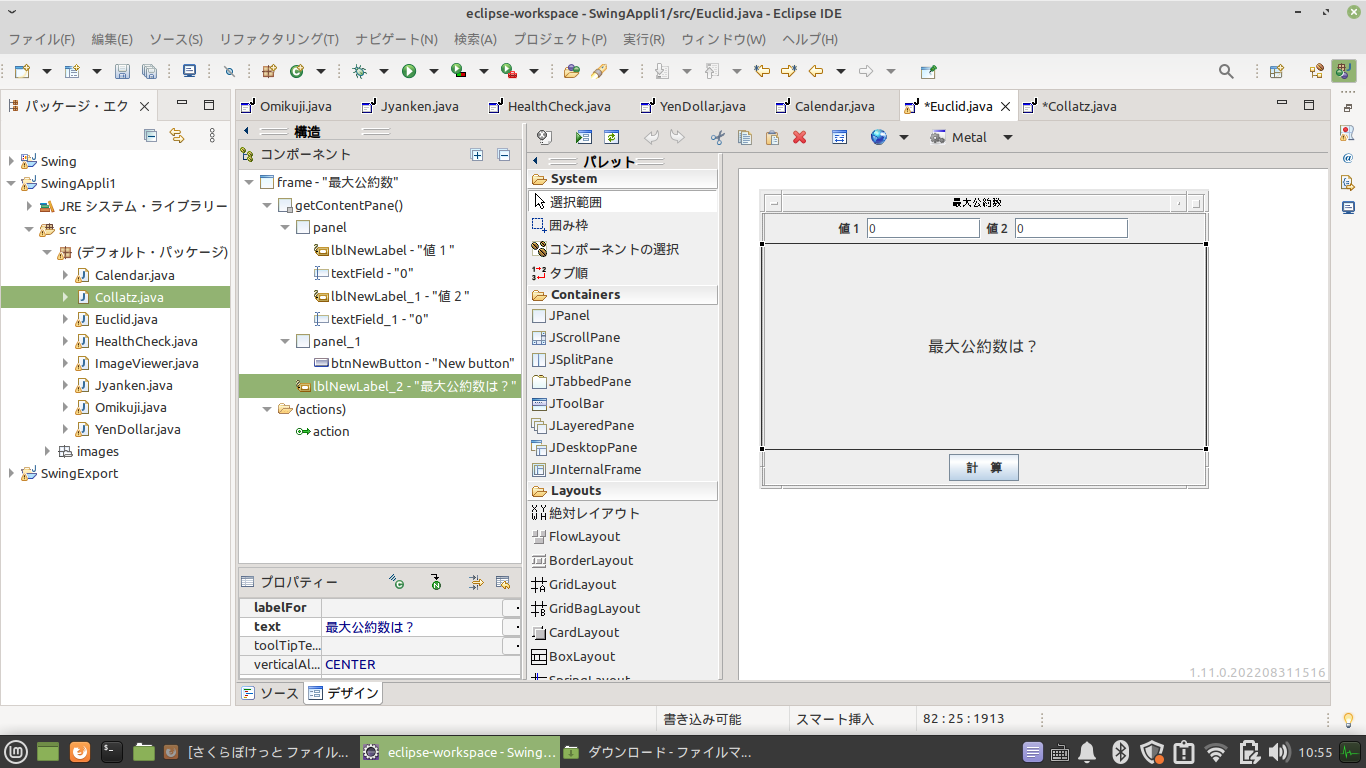Open dropdown arrow next to Debug button
This screenshot has width=1366, height=768.
pos(384,71)
